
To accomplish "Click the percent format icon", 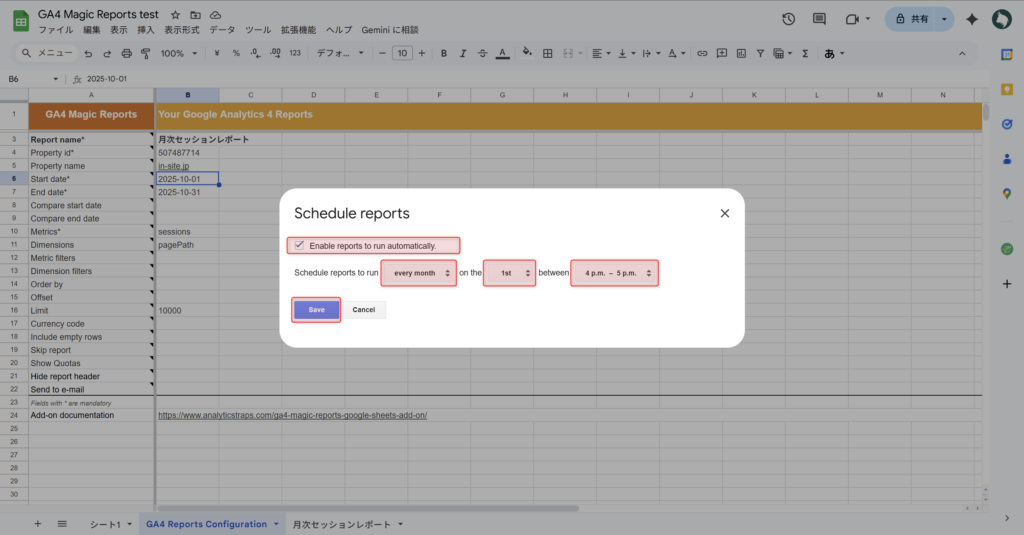I will pyautogui.click(x=236, y=54).
